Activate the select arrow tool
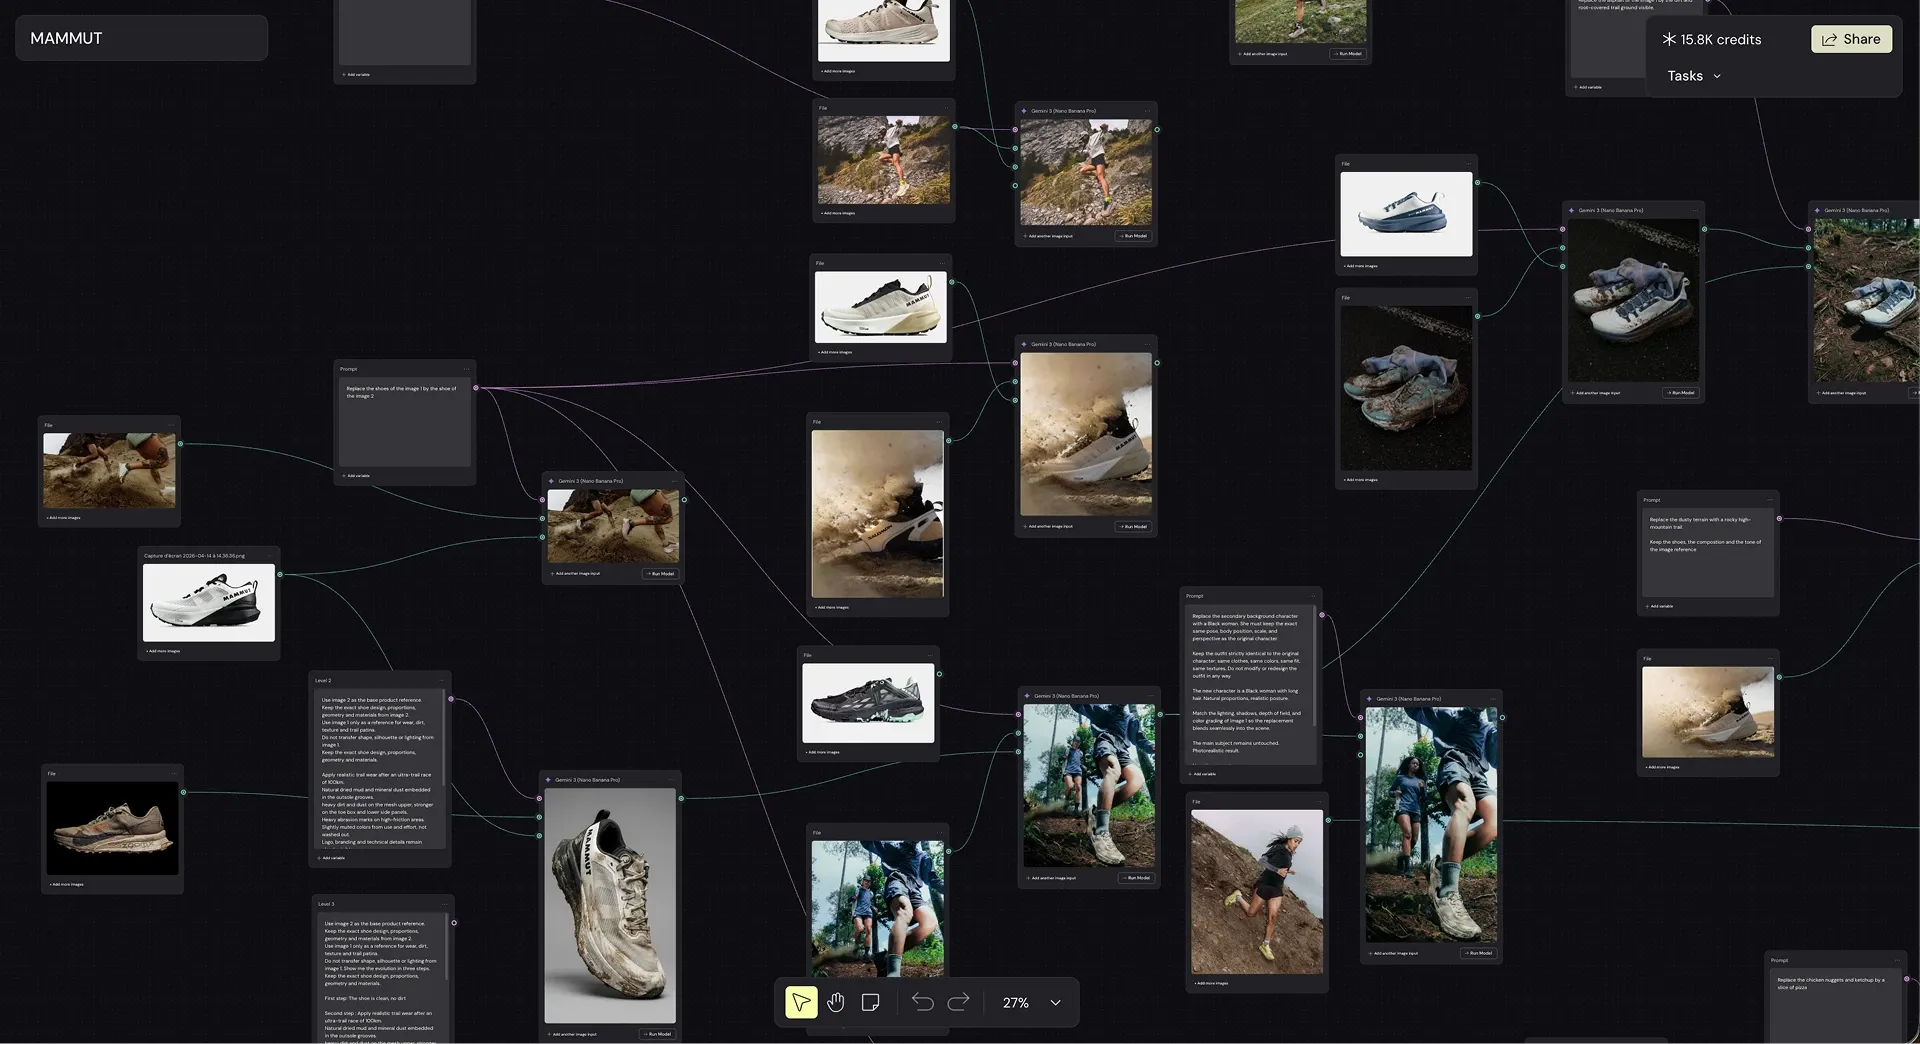The height and width of the screenshot is (1044, 1920). 801,1002
